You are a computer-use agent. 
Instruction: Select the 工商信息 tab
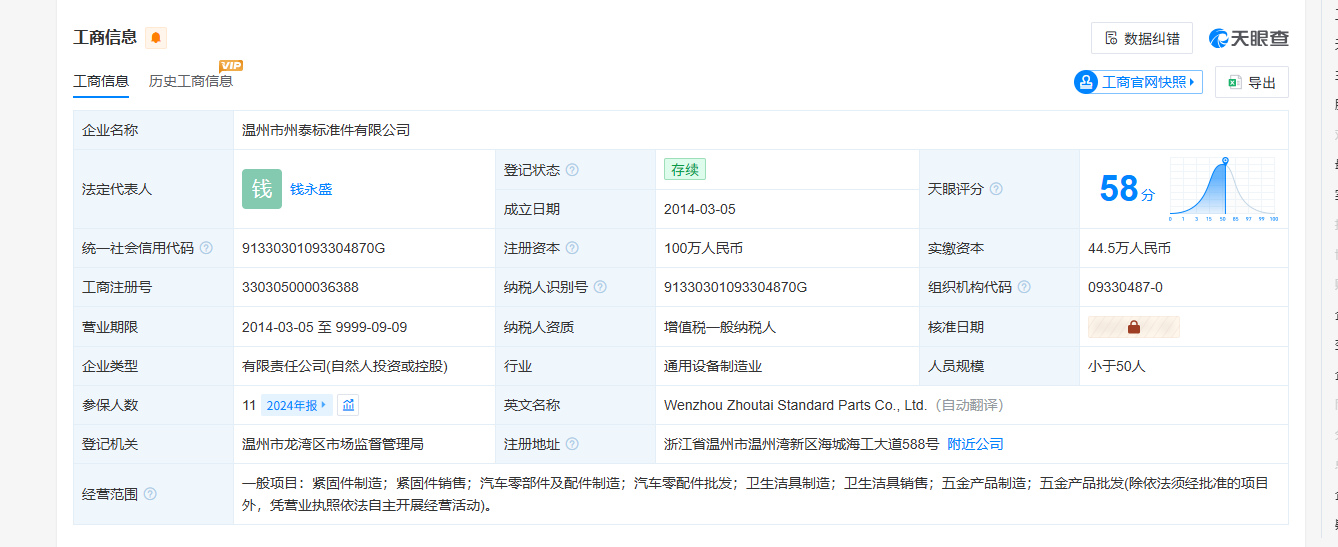coord(101,81)
